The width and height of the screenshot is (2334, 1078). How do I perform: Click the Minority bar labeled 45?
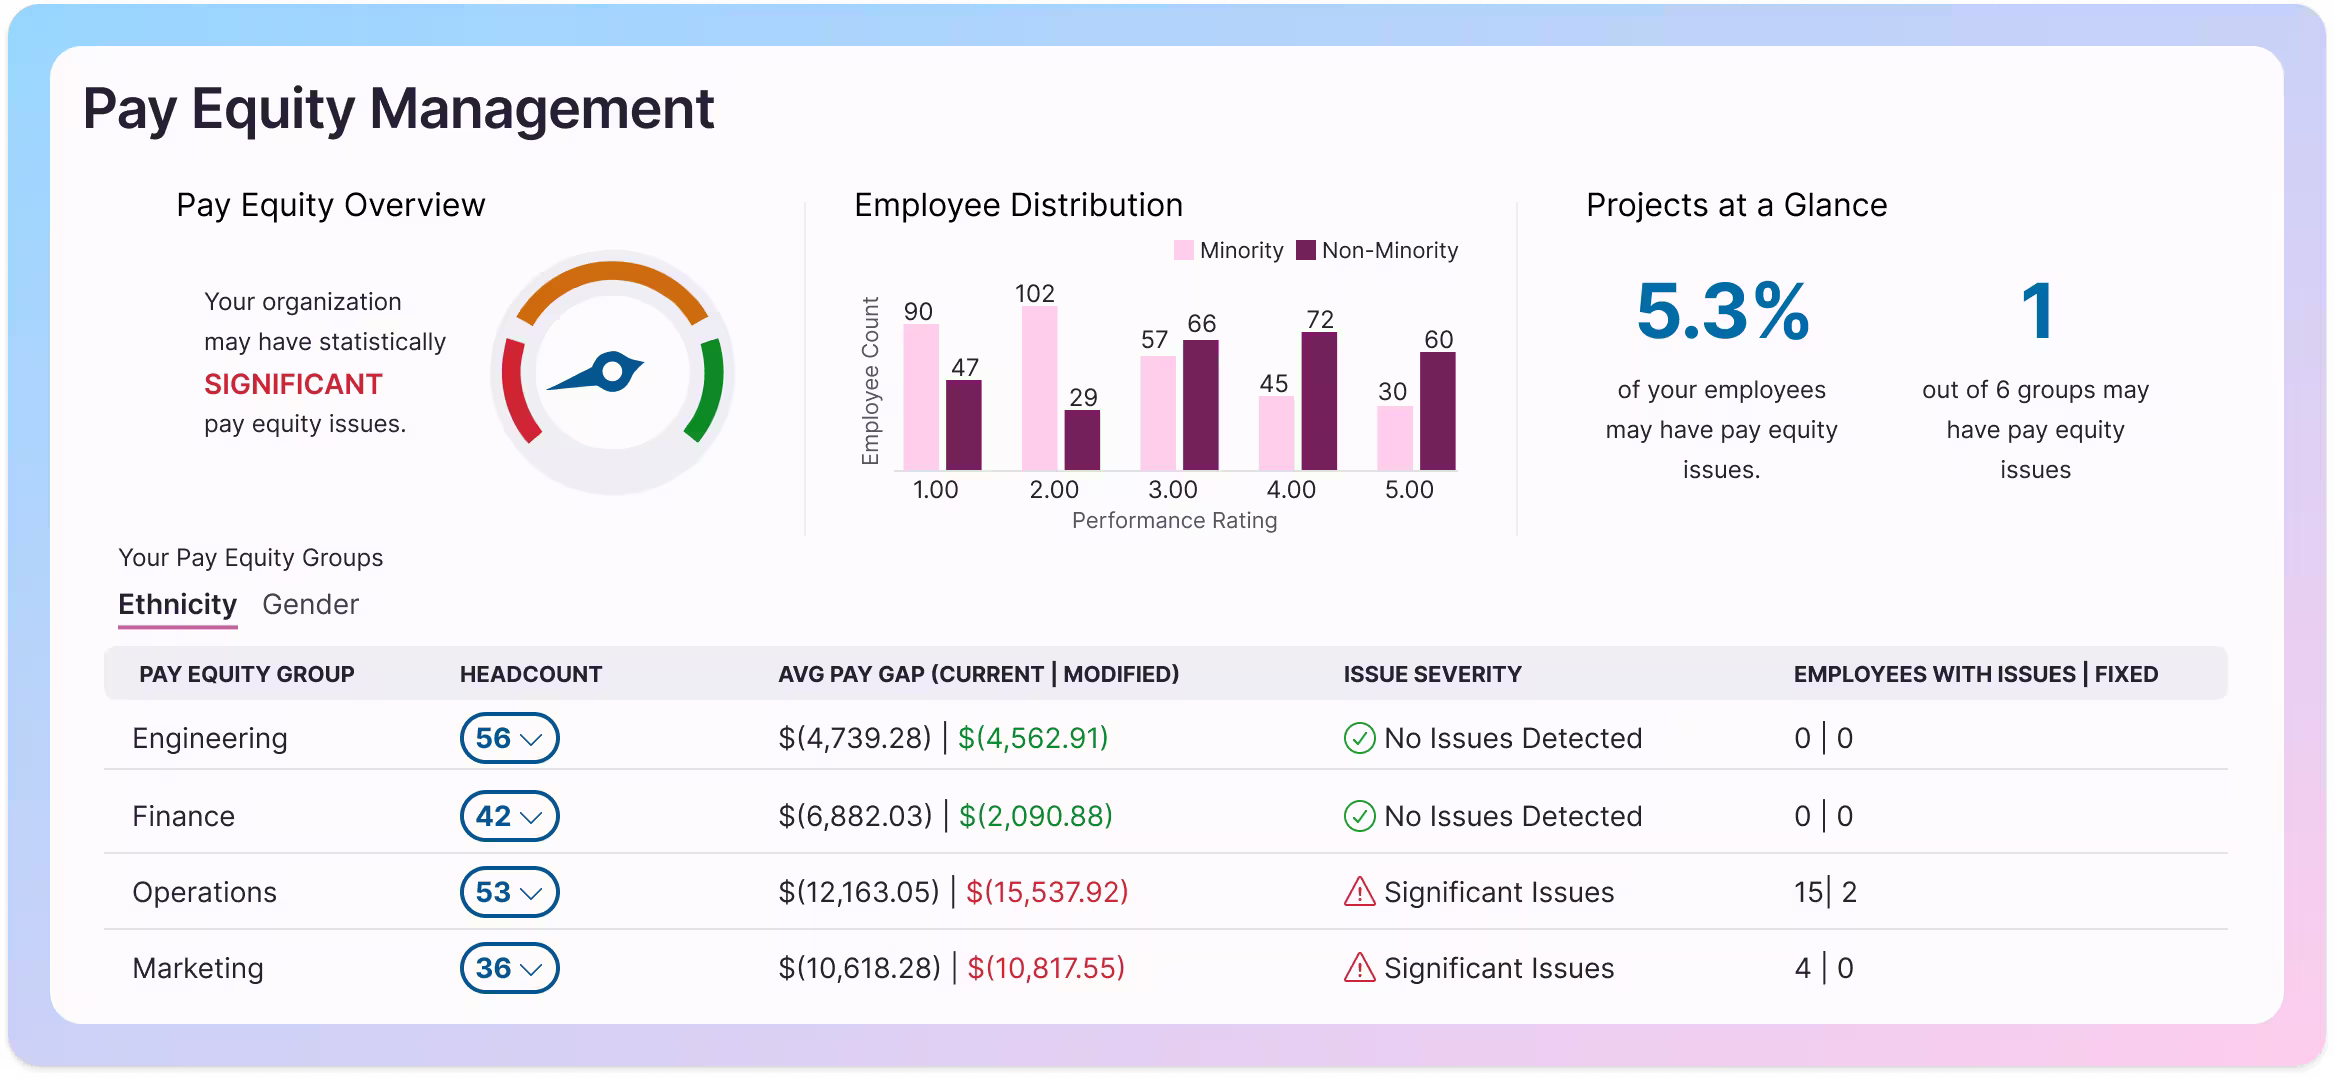click(1276, 433)
